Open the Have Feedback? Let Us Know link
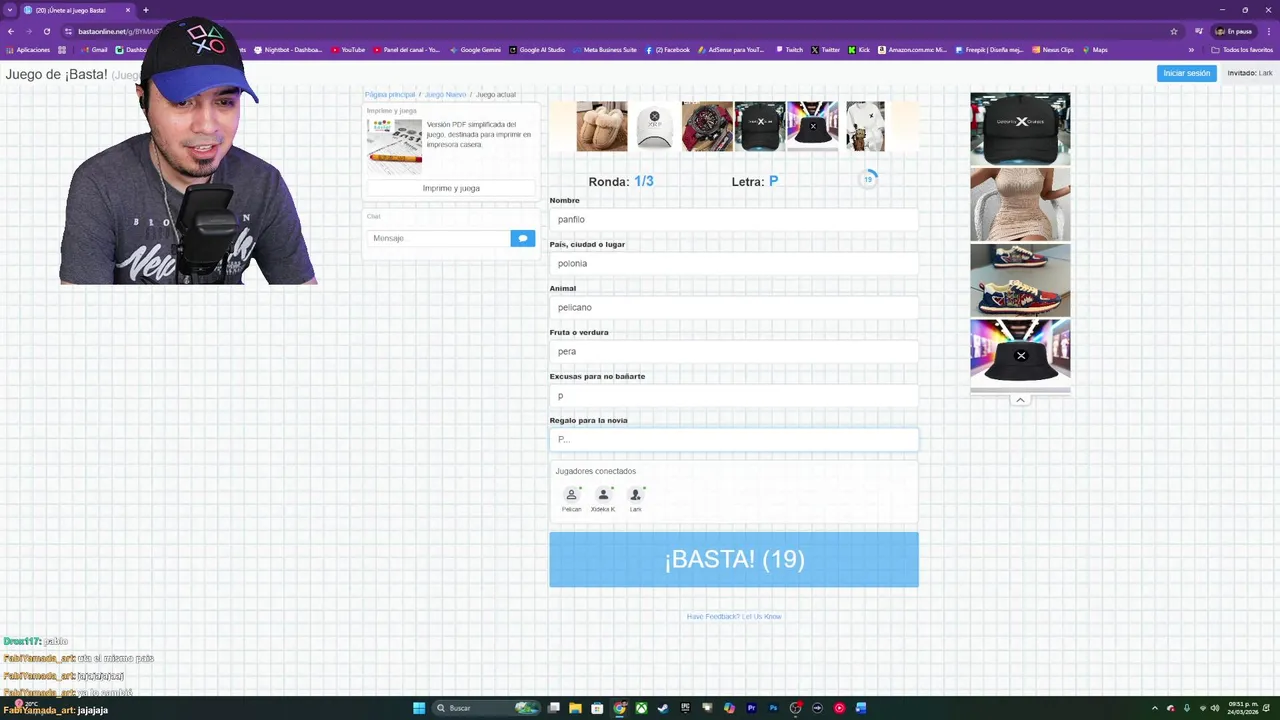 coord(734,616)
